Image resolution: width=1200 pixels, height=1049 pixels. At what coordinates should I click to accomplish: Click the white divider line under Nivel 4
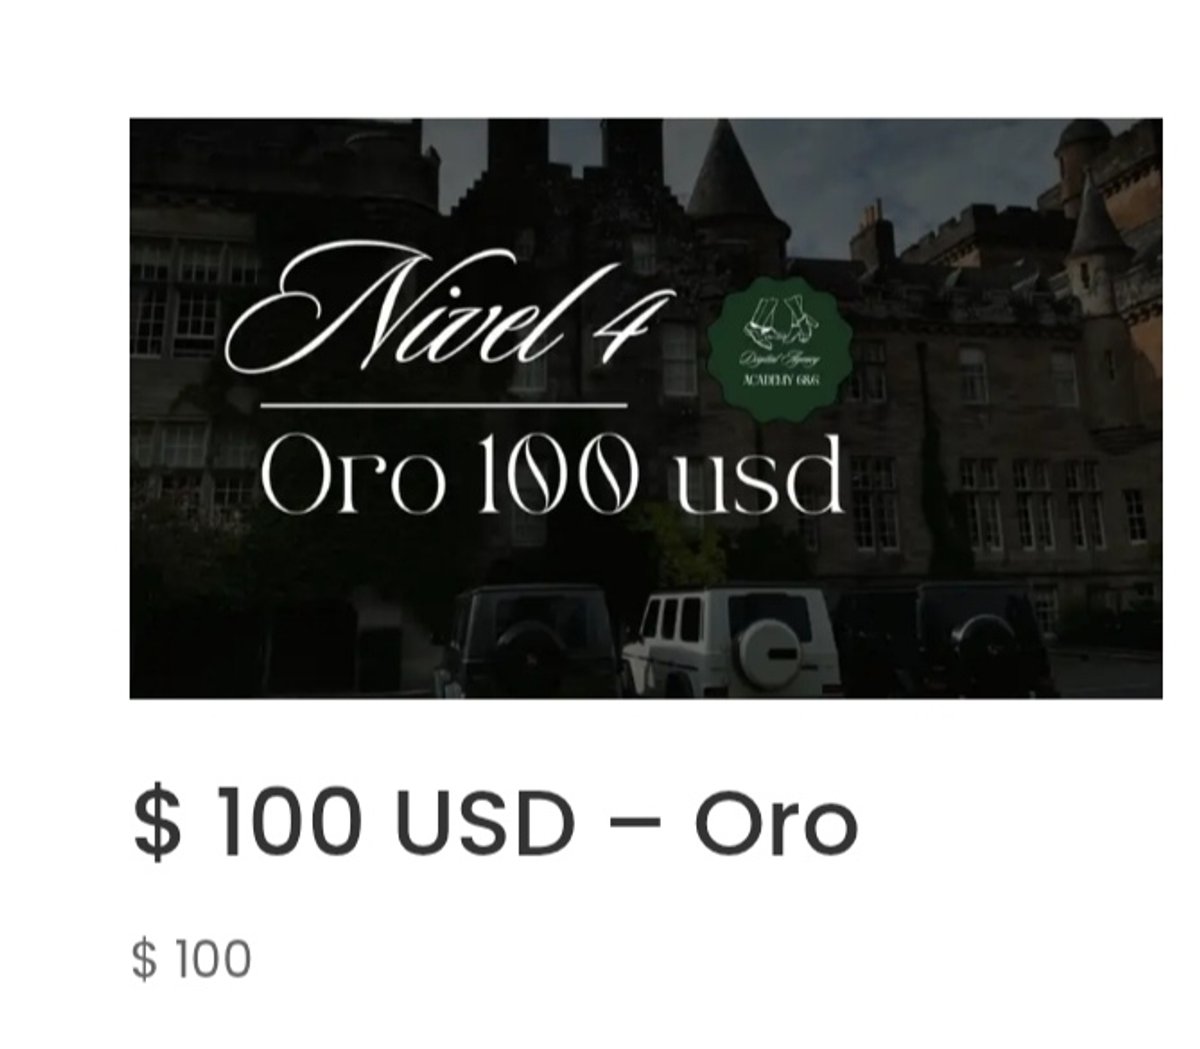click(x=443, y=405)
